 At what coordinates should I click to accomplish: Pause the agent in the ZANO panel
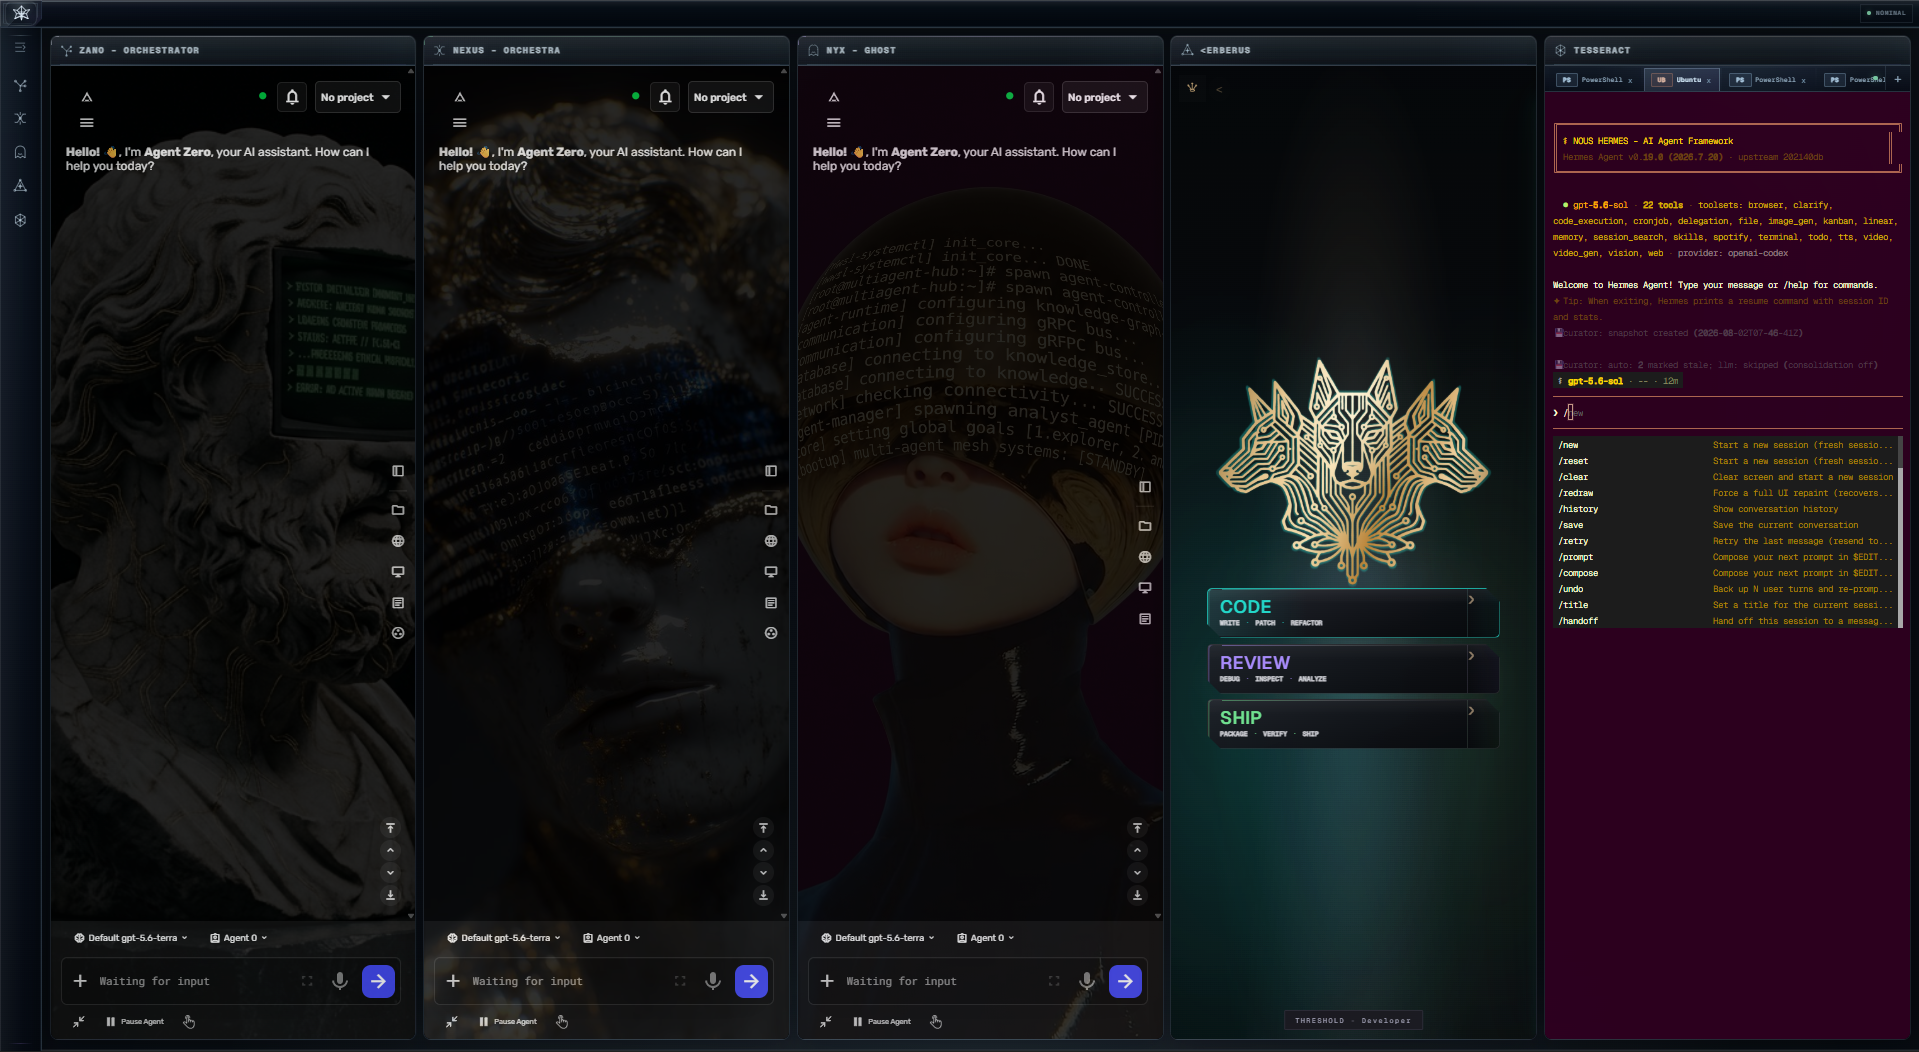135,1022
